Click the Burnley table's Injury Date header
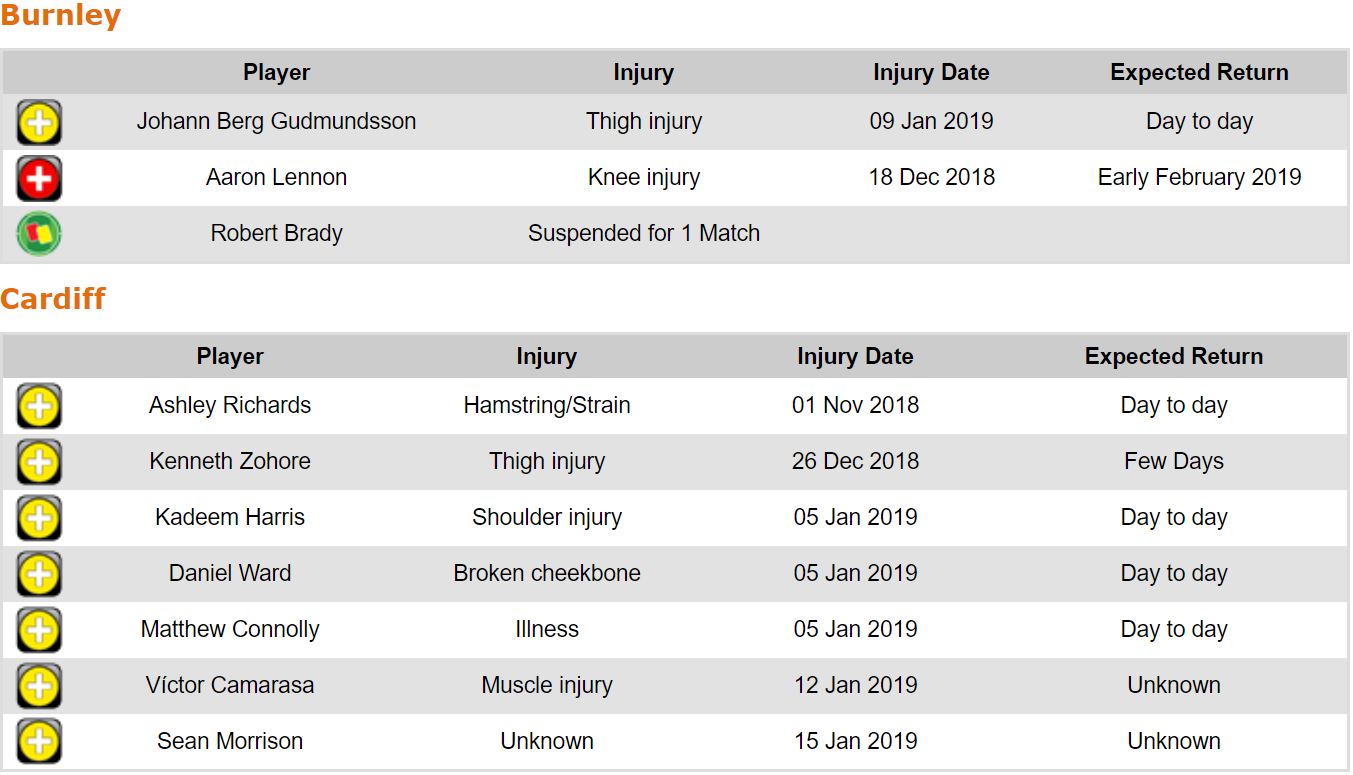 [930, 72]
